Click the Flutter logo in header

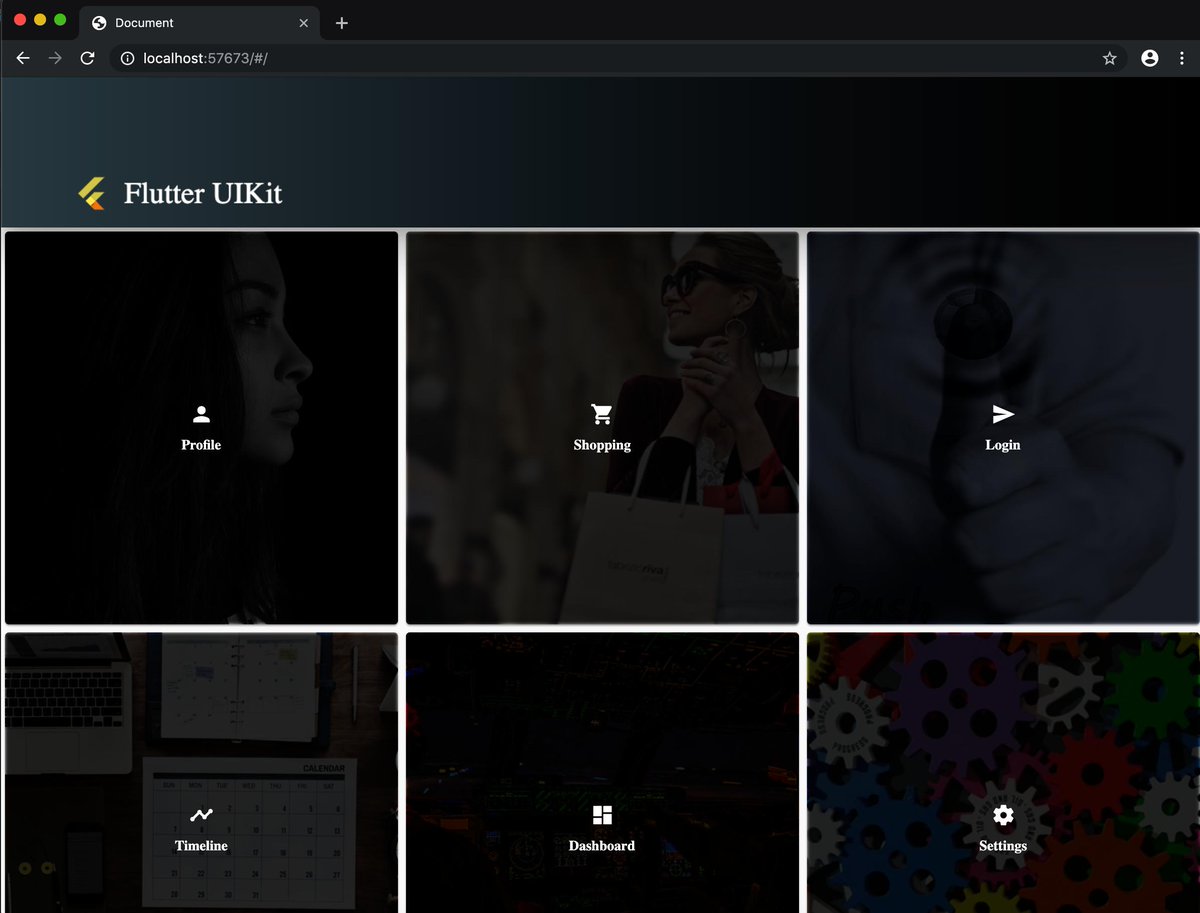(x=92, y=193)
